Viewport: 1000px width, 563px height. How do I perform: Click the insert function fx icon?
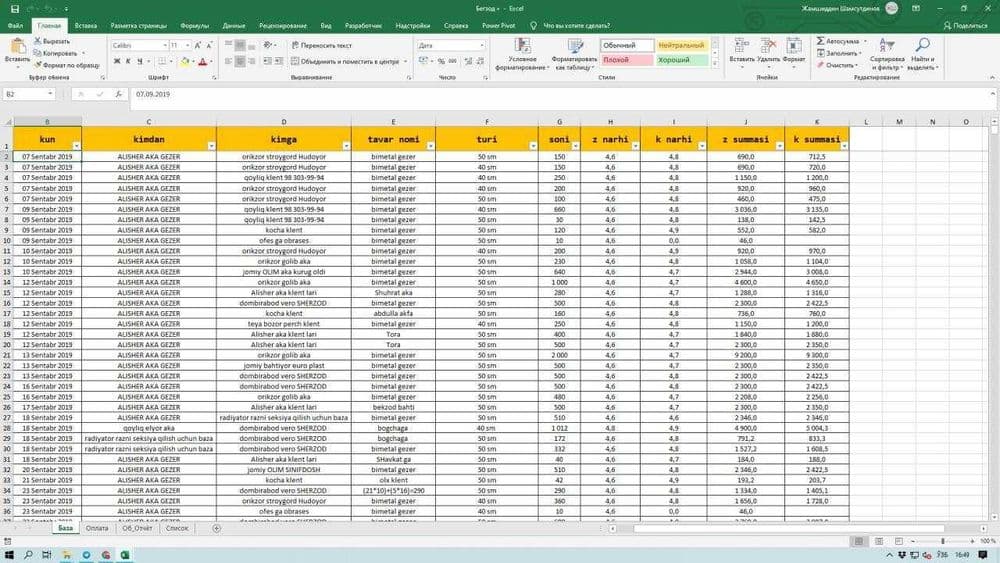119,94
